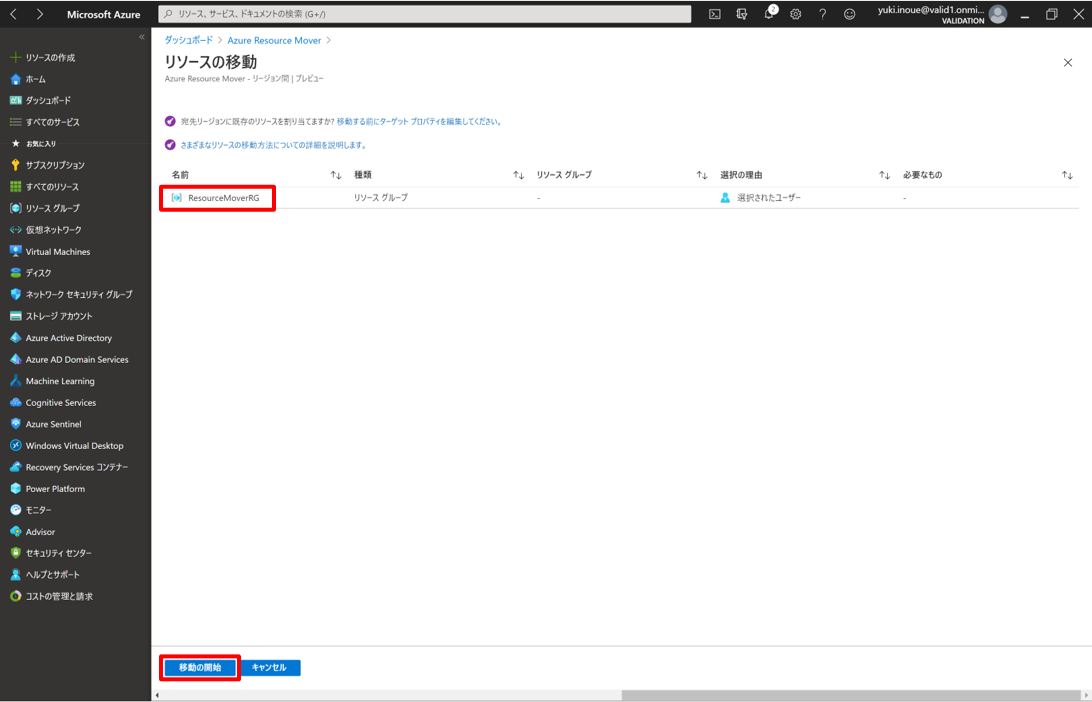Open Virtual Machines icon in the sidebar
Screen dimensions: 1092x702
(15, 251)
